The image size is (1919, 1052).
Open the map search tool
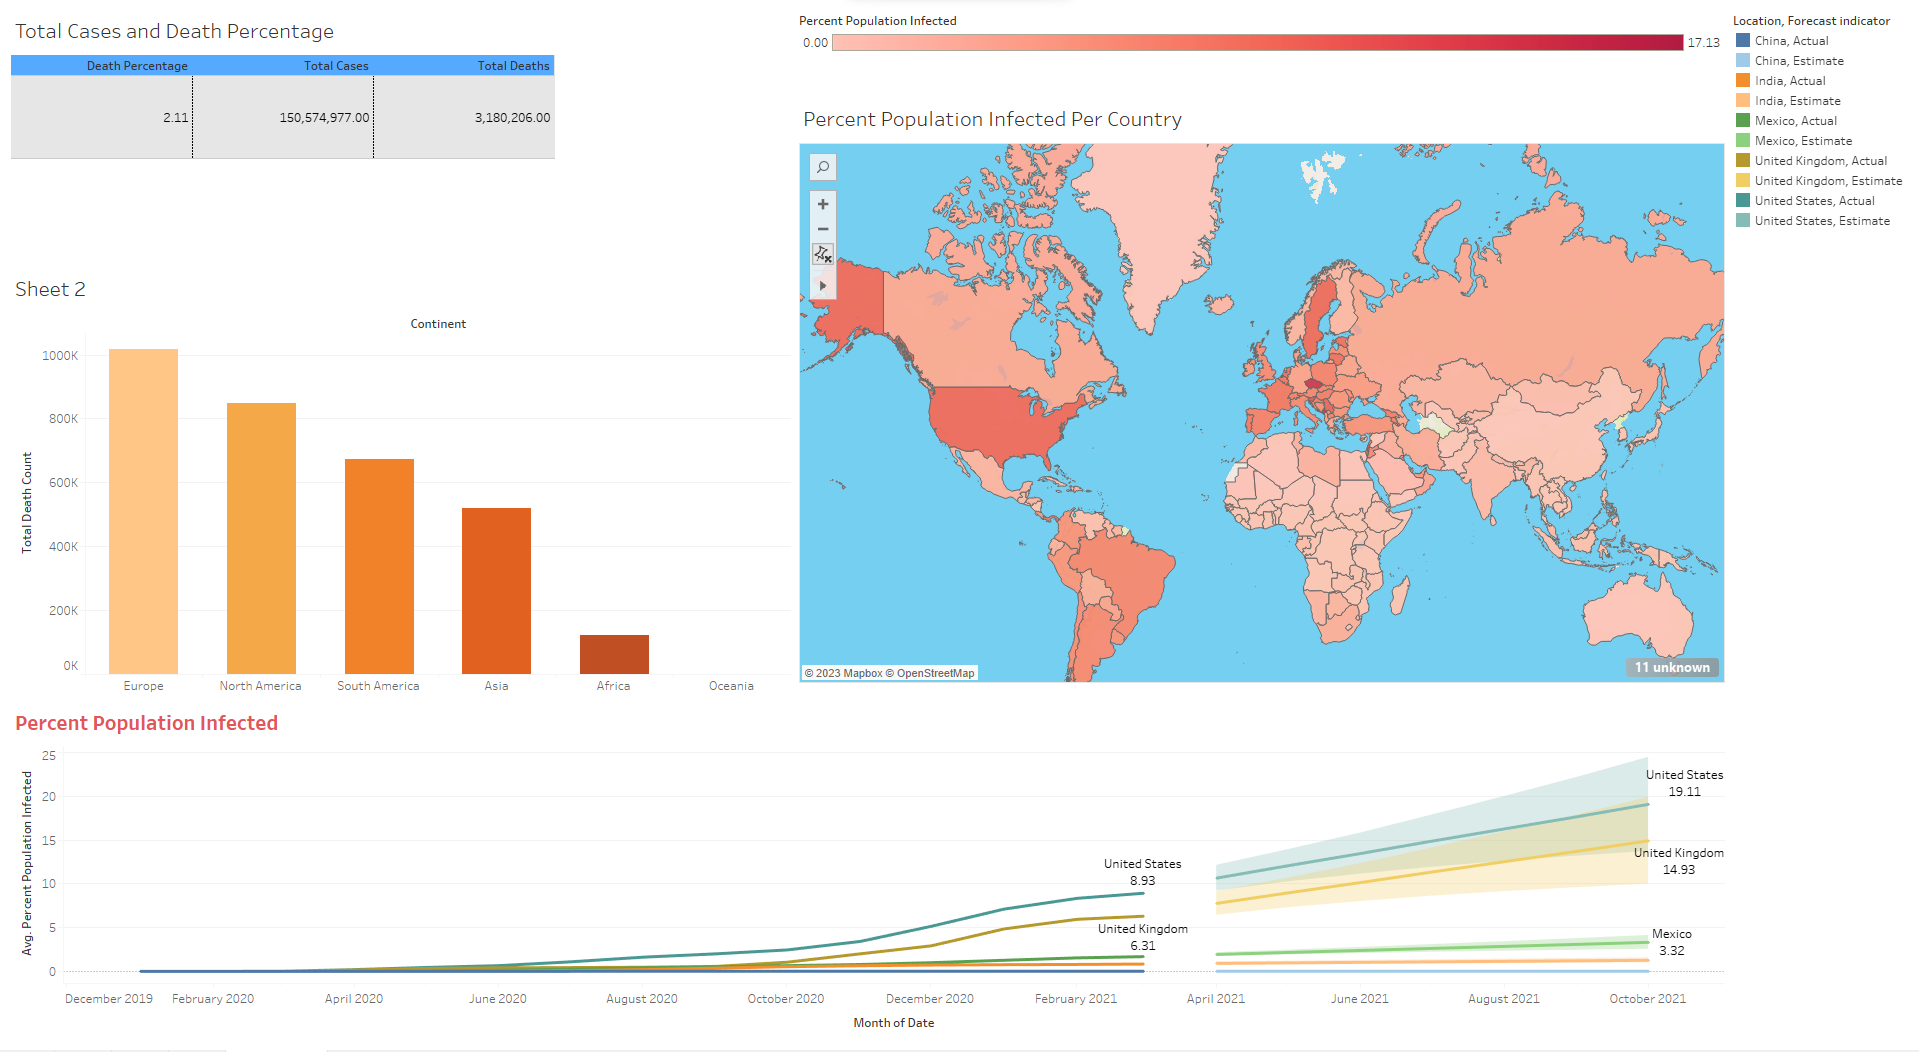point(823,167)
